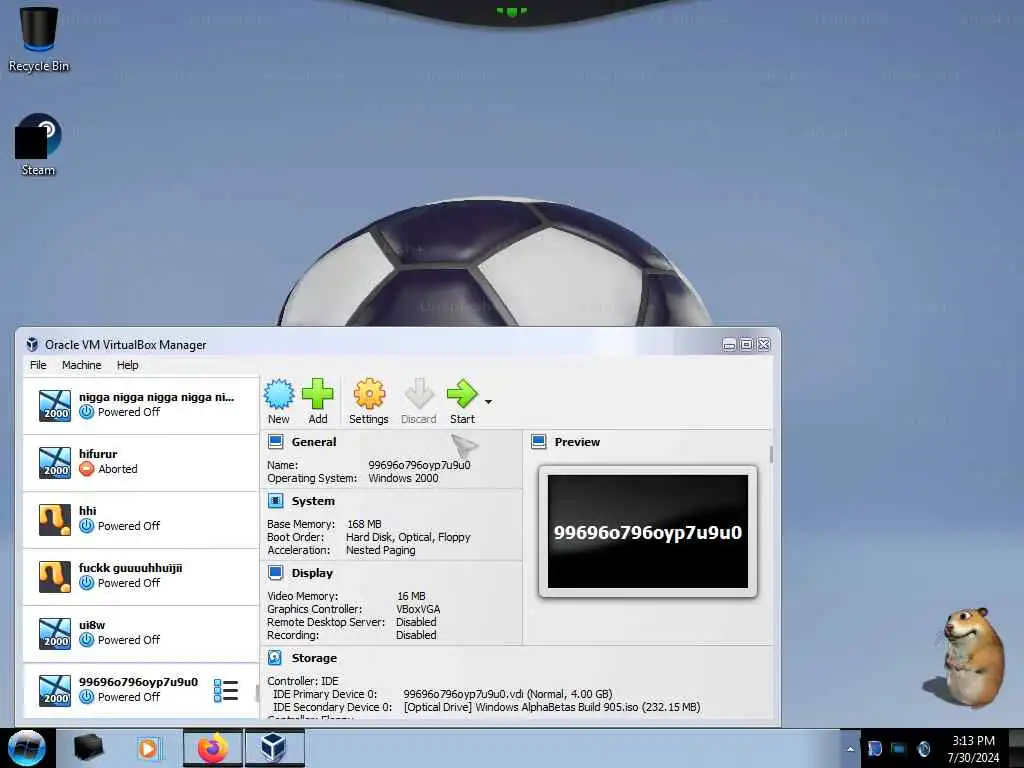Click the New machine toolbar icon
Viewport: 1024px width, 768px height.
click(x=279, y=401)
